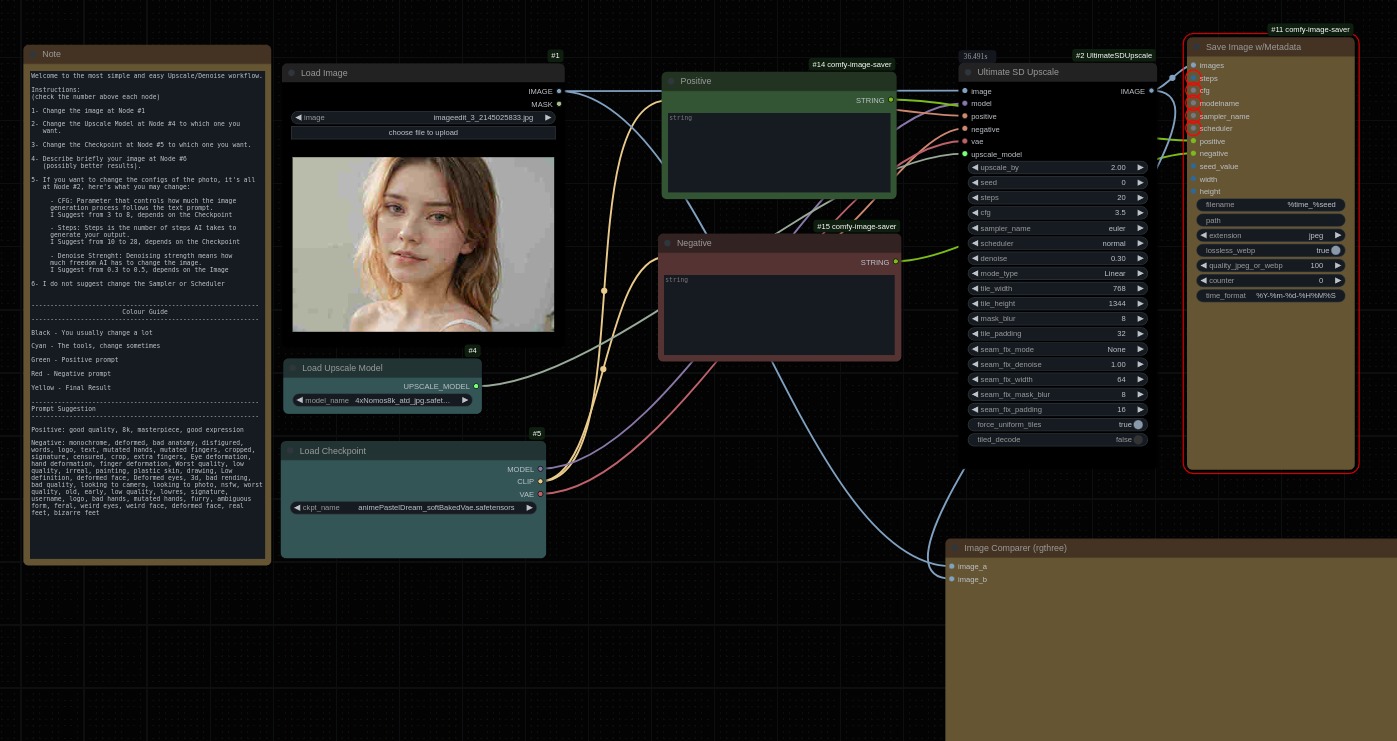The image size is (1397, 741).
Task: Collapse the Ultimate SD Upscale node via title dot
Action: (968, 72)
